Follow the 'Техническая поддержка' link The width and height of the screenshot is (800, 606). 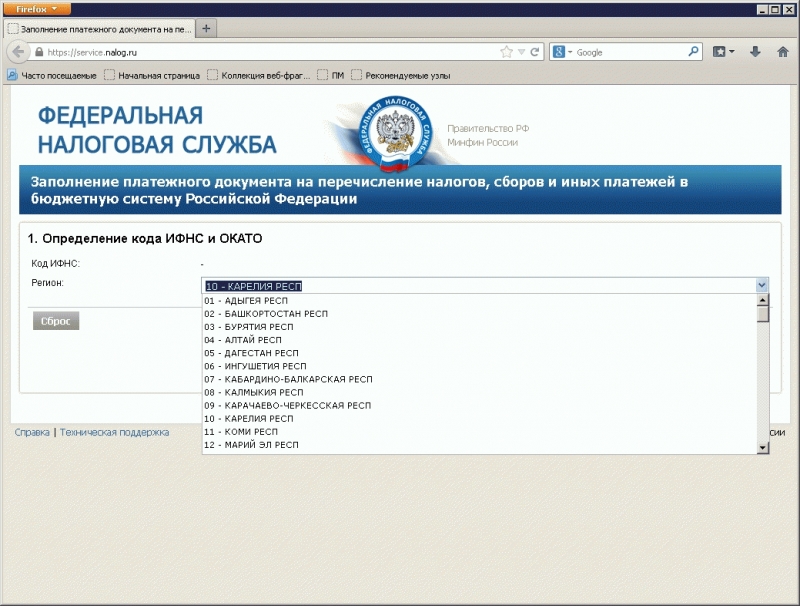[x=114, y=433]
